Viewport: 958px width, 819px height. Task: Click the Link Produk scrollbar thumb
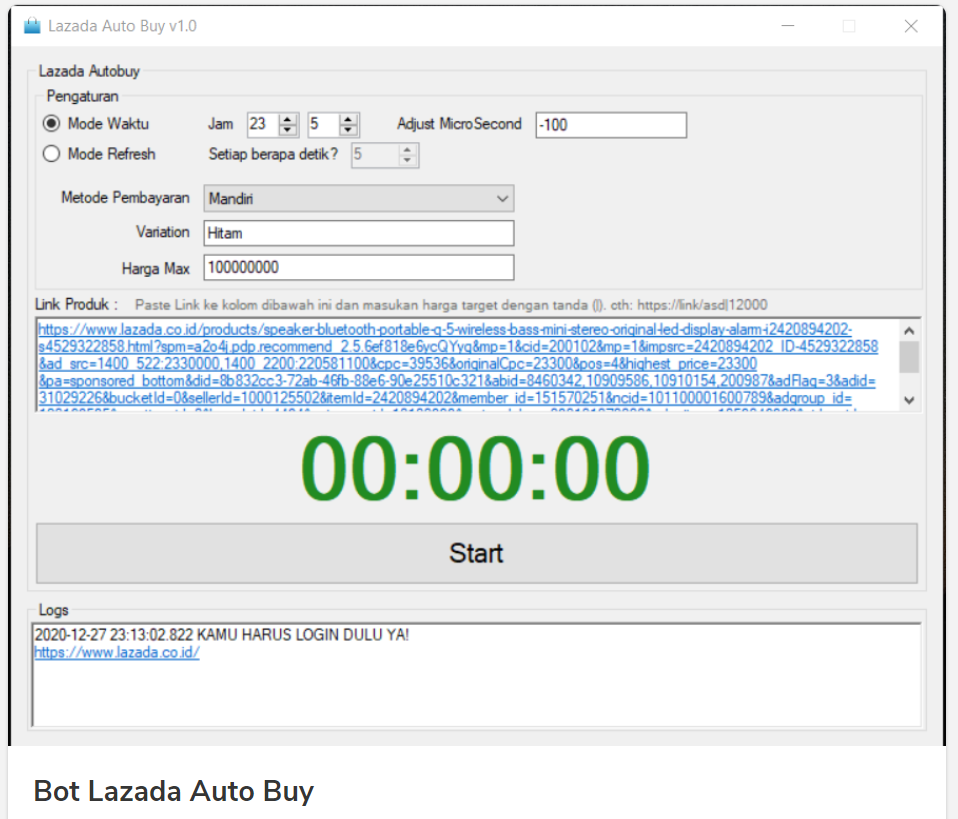[909, 357]
